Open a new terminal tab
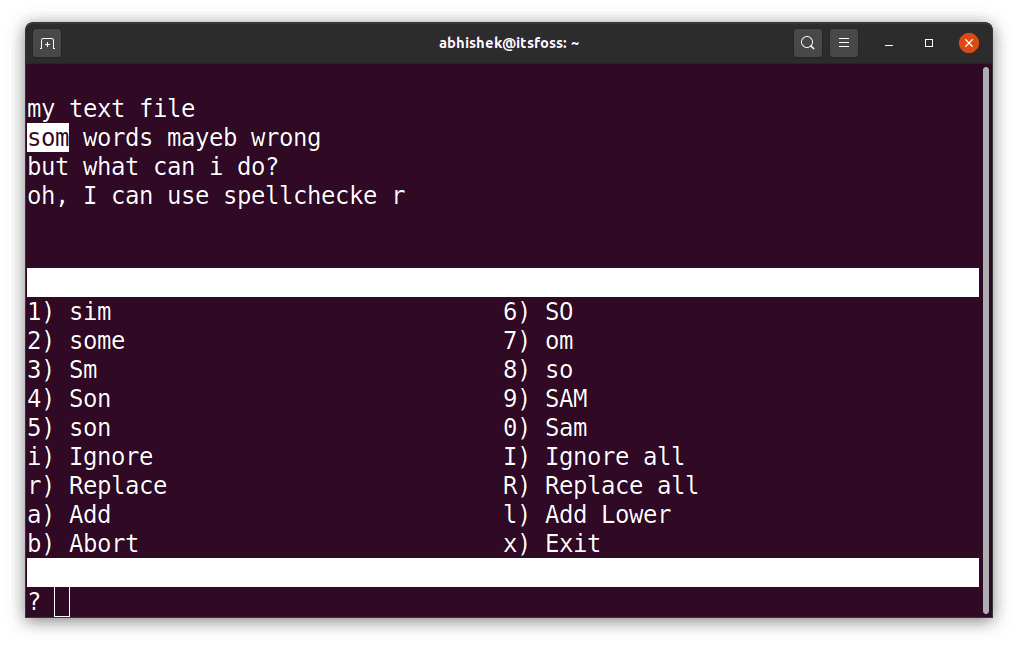This screenshot has height=646, width=1018. click(x=46, y=43)
